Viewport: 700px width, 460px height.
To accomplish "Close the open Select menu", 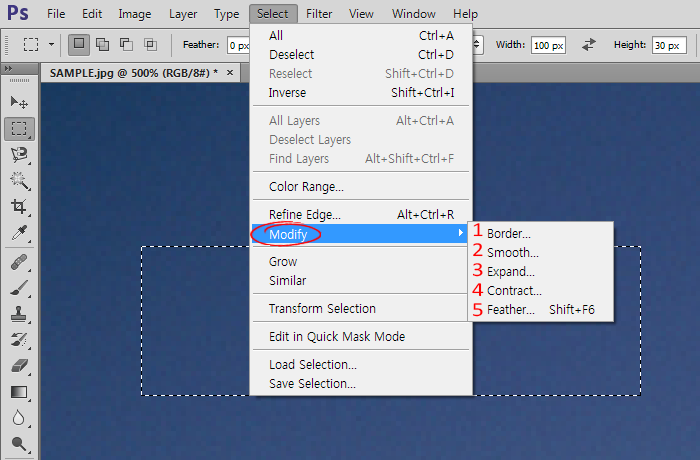I will click(273, 14).
